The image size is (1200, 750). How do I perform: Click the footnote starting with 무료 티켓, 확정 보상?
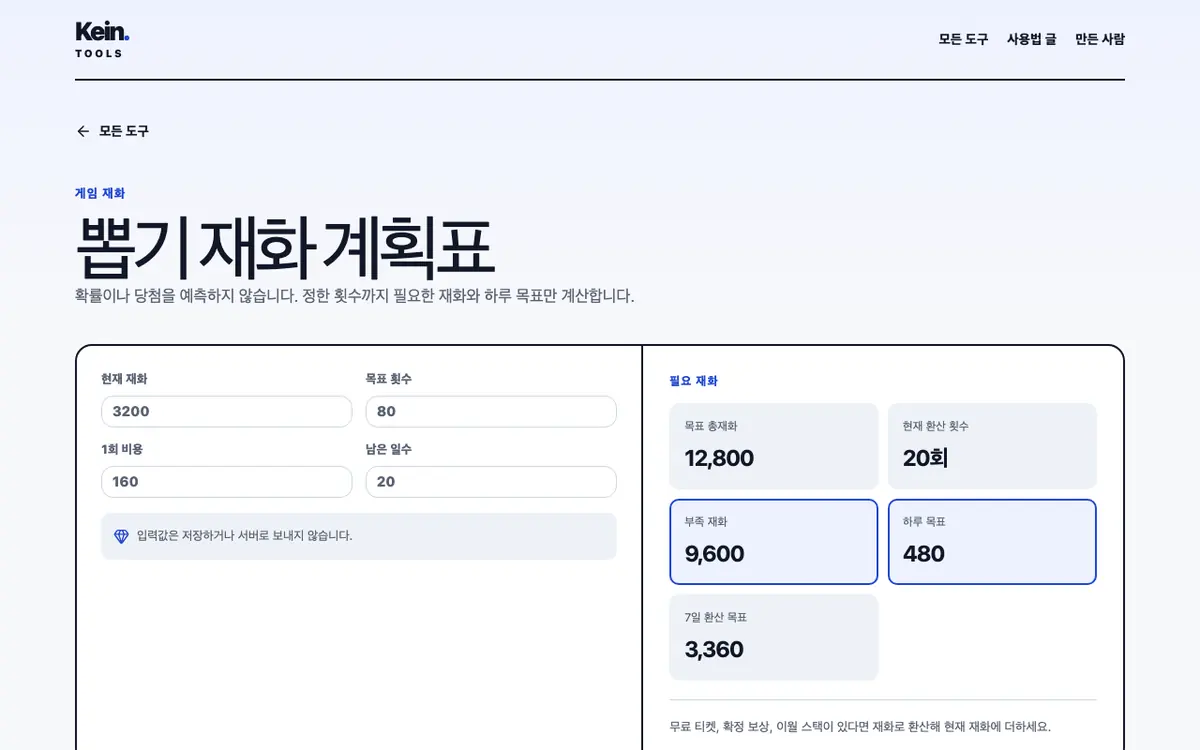click(x=860, y=727)
